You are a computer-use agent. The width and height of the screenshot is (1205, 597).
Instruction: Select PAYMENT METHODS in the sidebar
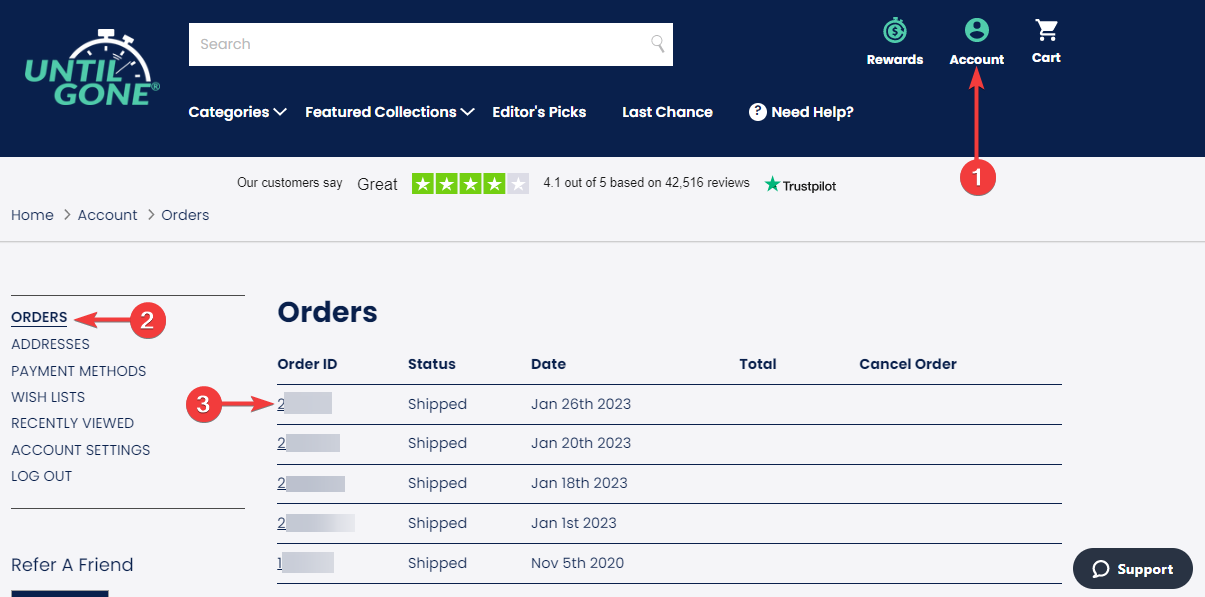(x=78, y=371)
